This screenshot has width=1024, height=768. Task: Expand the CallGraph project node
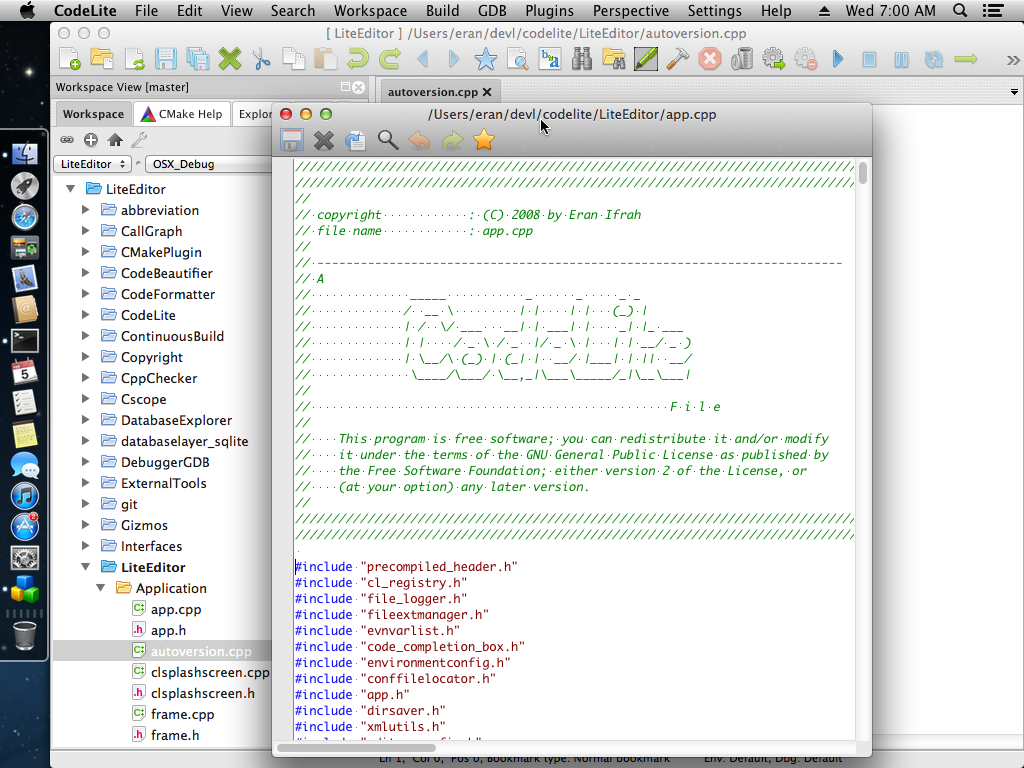(86, 231)
